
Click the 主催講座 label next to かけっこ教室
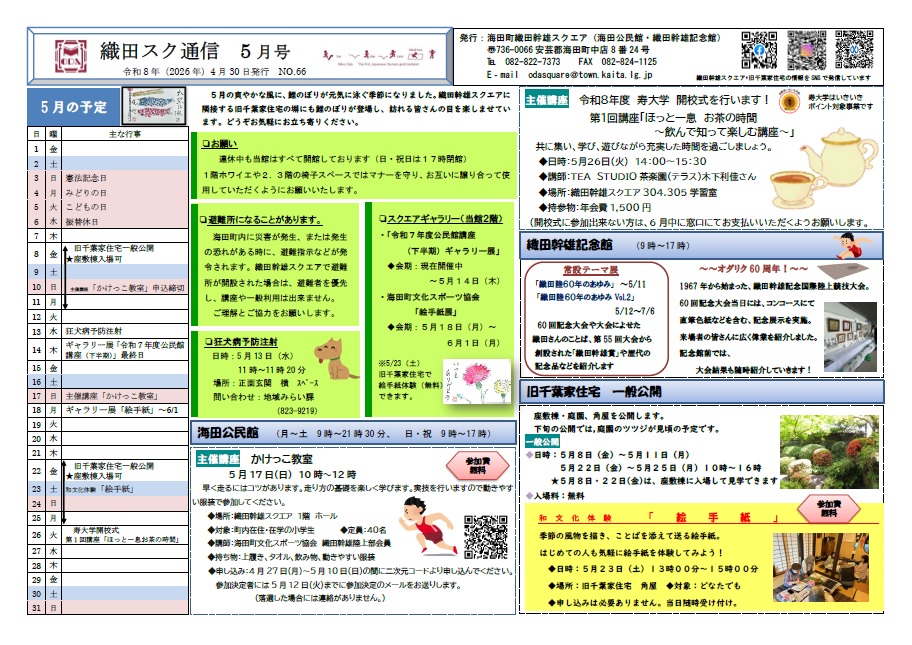218,459
